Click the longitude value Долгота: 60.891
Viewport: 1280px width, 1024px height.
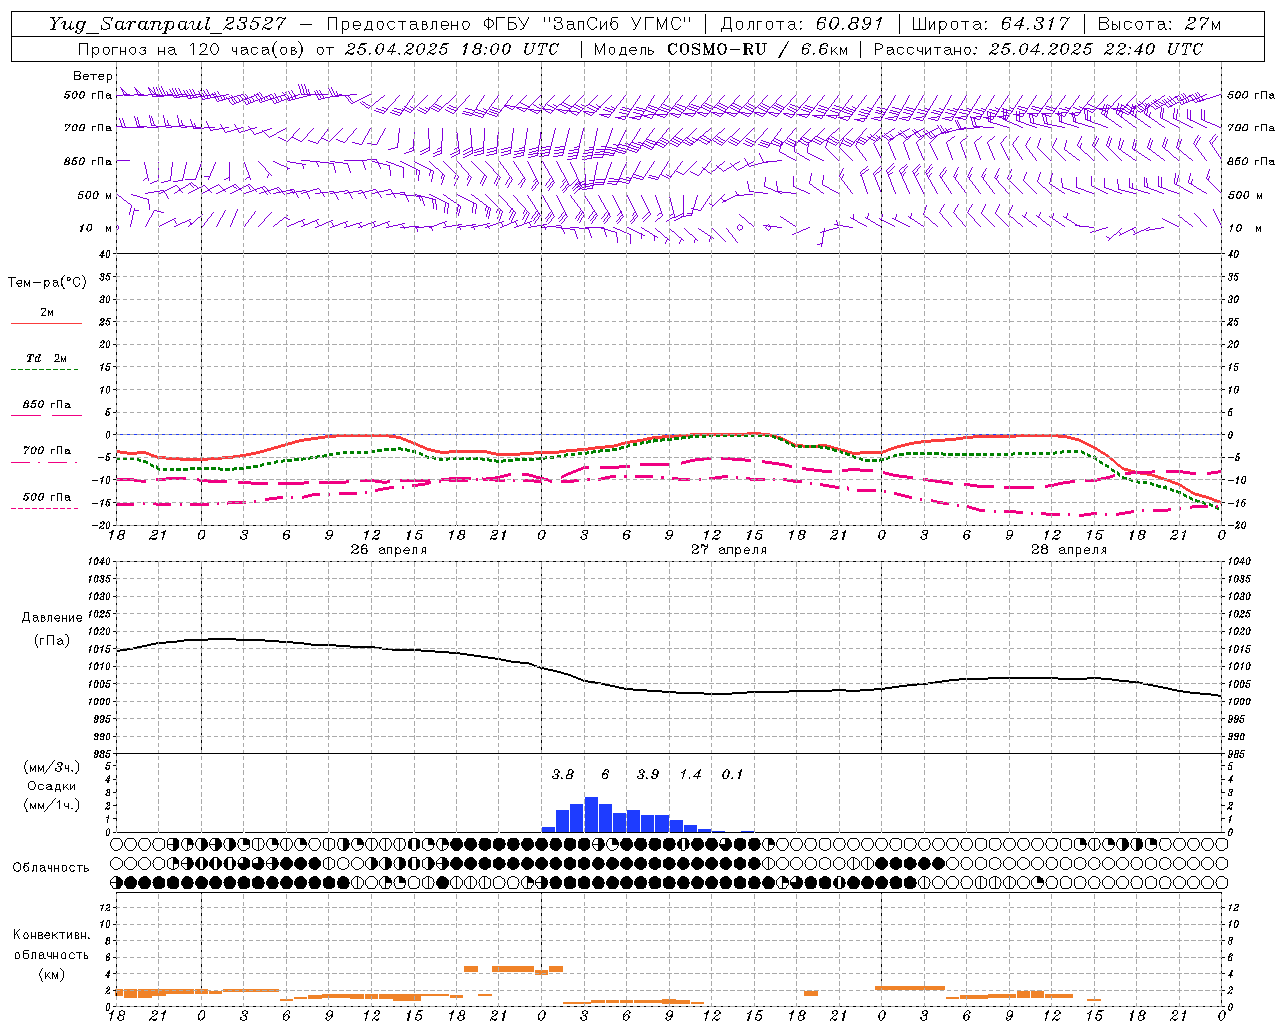(802, 24)
